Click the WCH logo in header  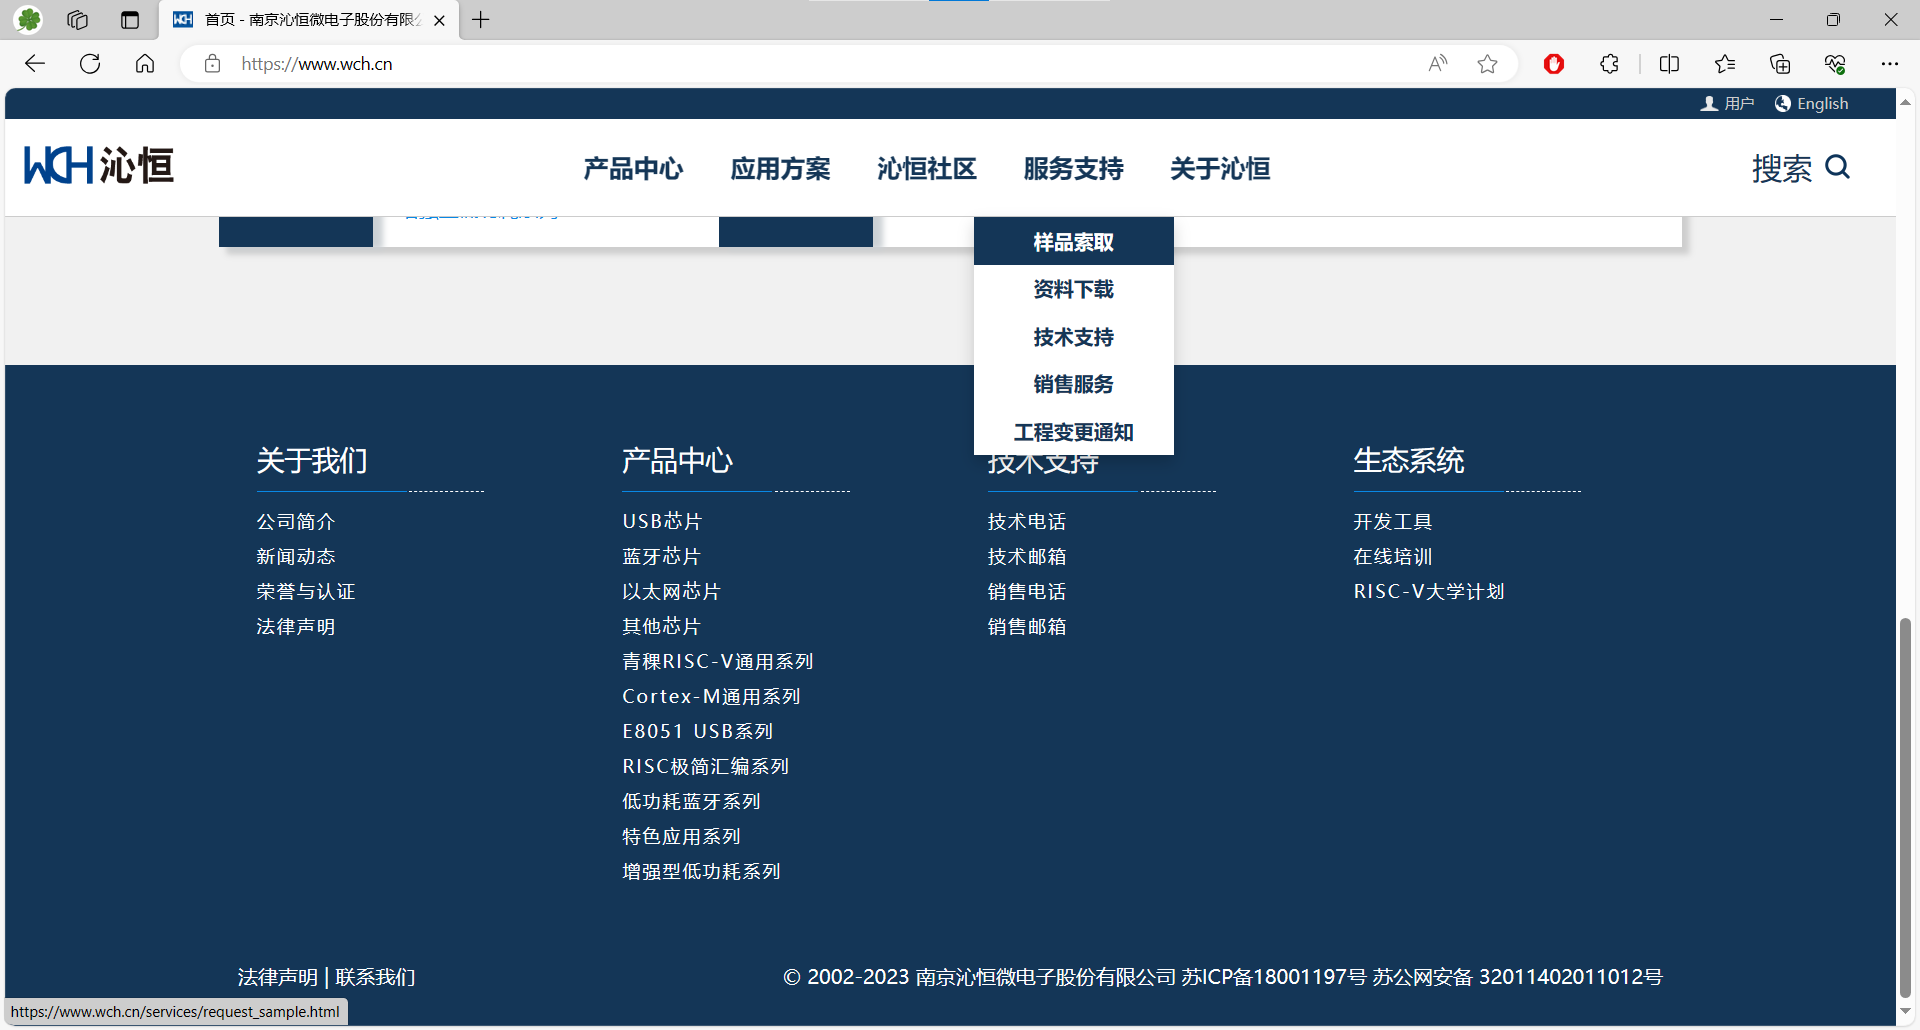pos(98,166)
